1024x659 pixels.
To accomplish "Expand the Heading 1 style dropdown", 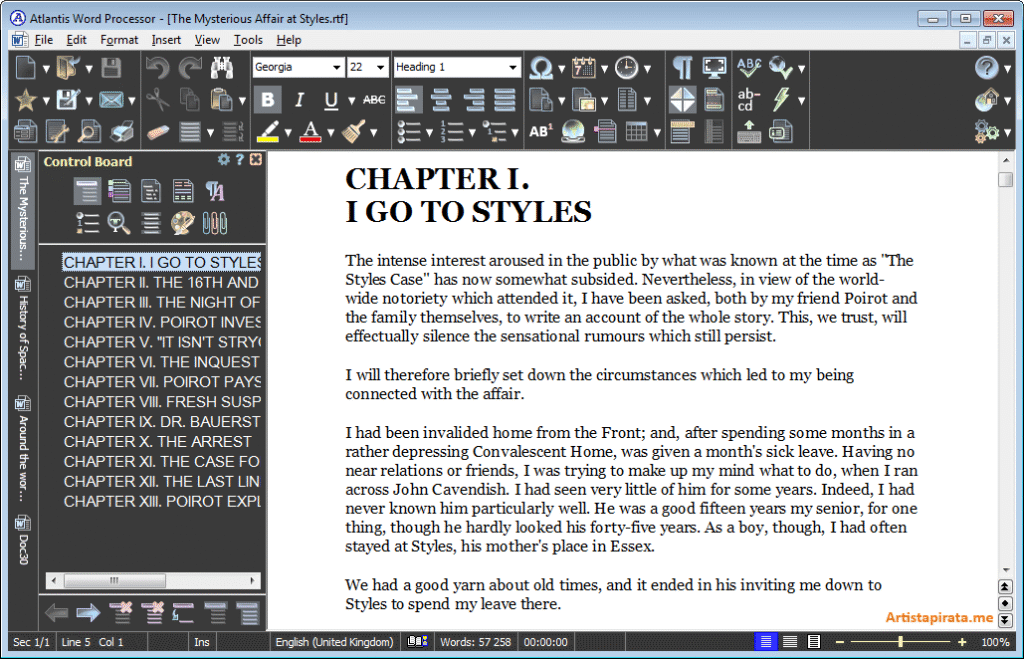I will (513, 67).
